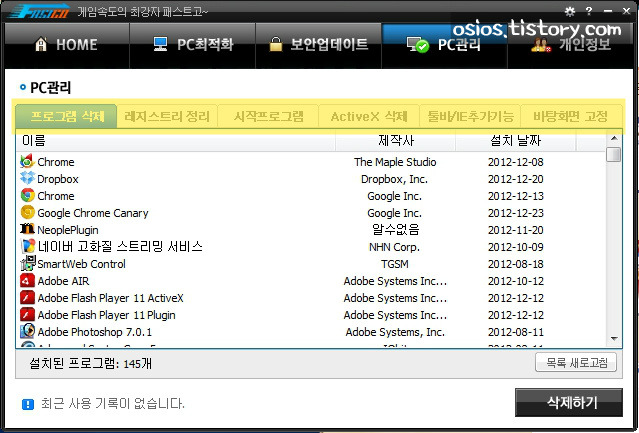Click the Google Inc. Chrome icon

click(27, 196)
